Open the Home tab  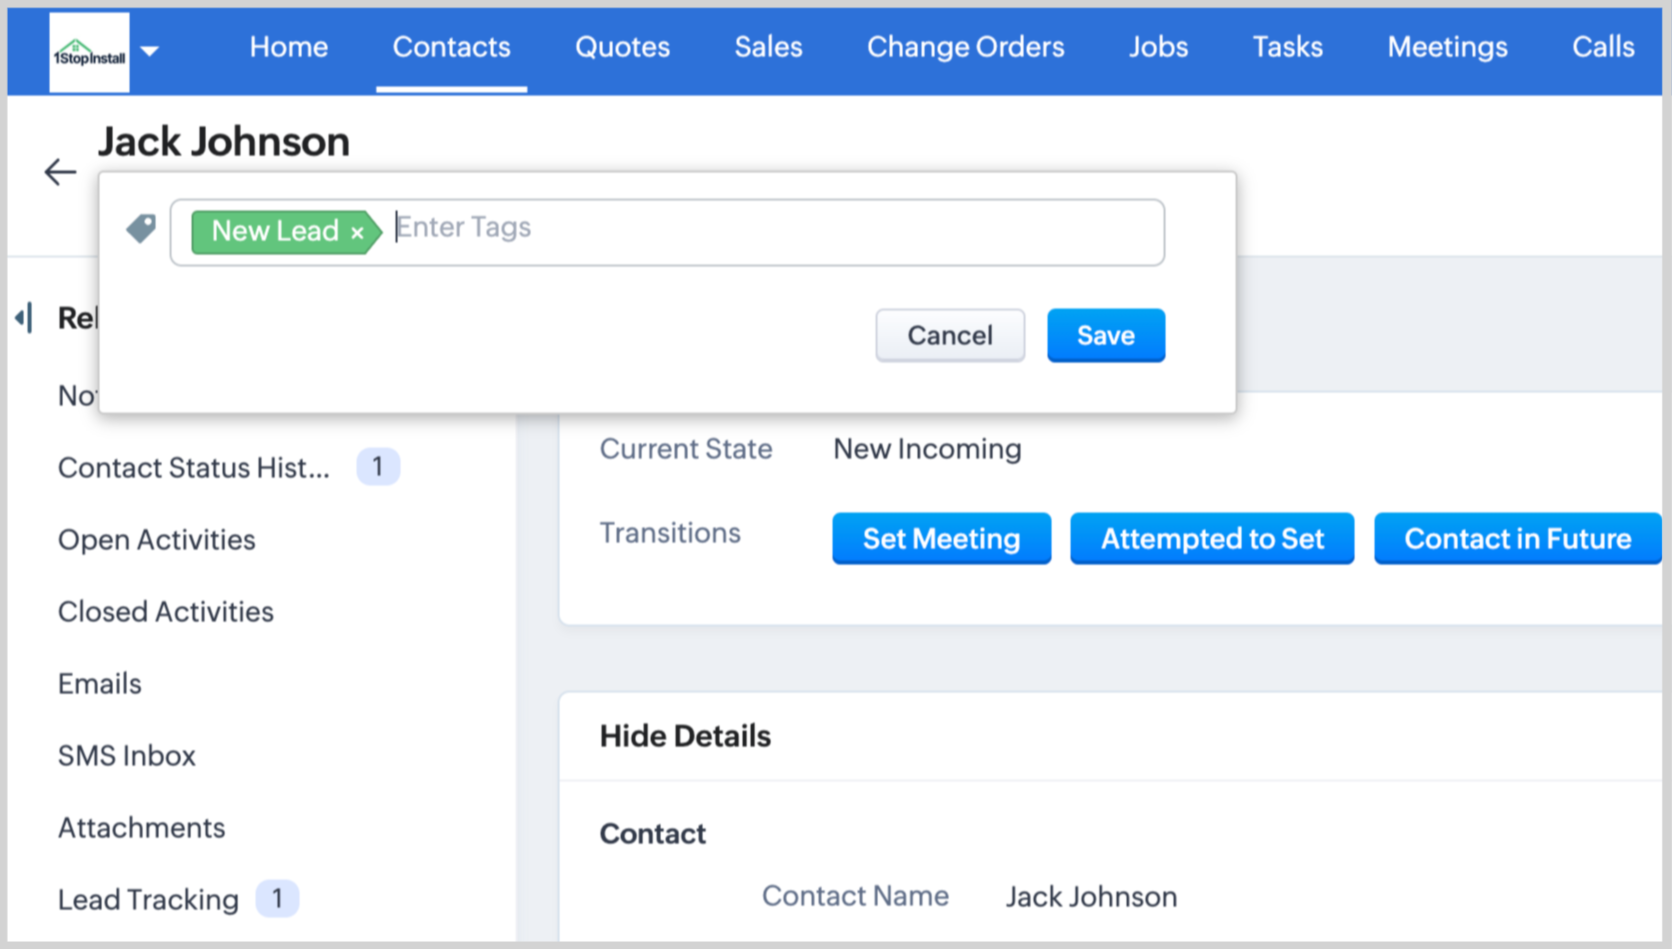(x=288, y=47)
